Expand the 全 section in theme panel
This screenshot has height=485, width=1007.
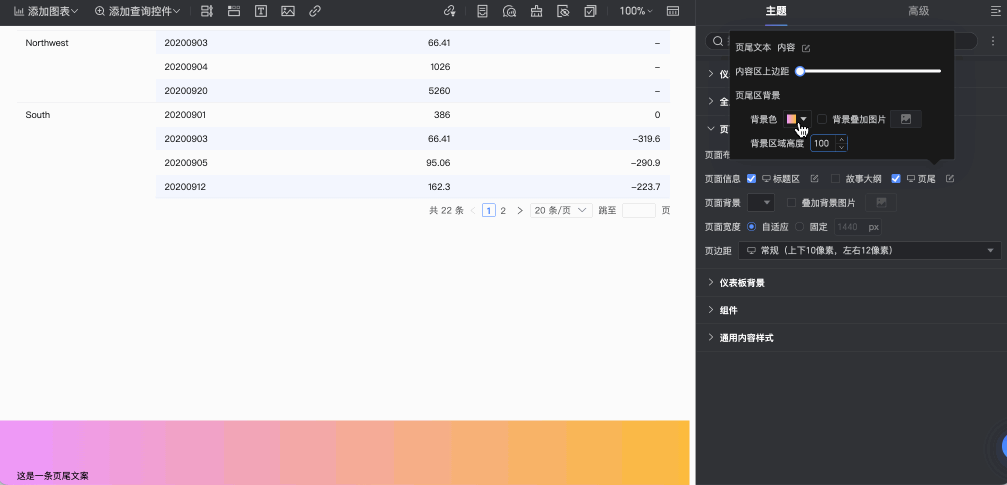(x=711, y=101)
